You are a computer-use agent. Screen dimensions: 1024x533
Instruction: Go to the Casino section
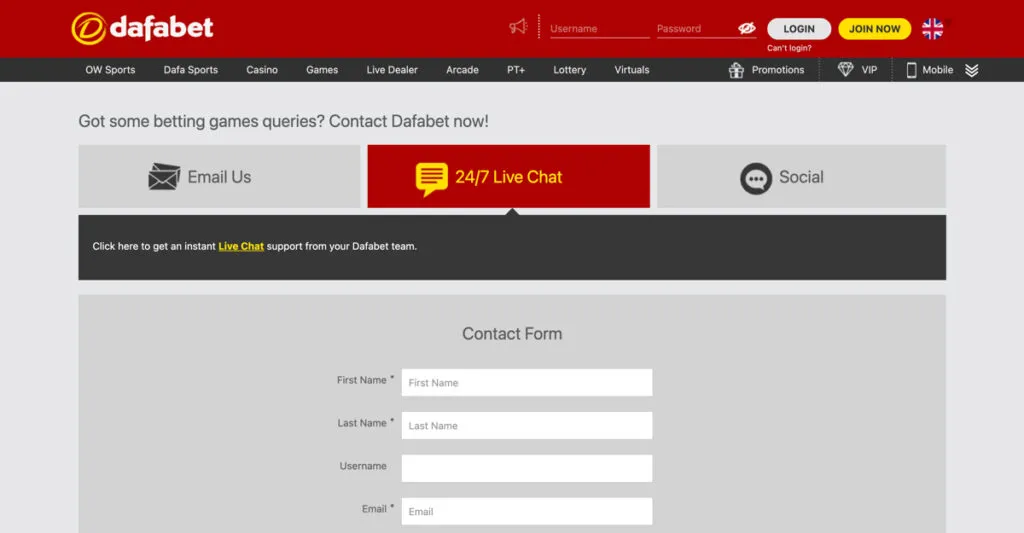coord(262,70)
